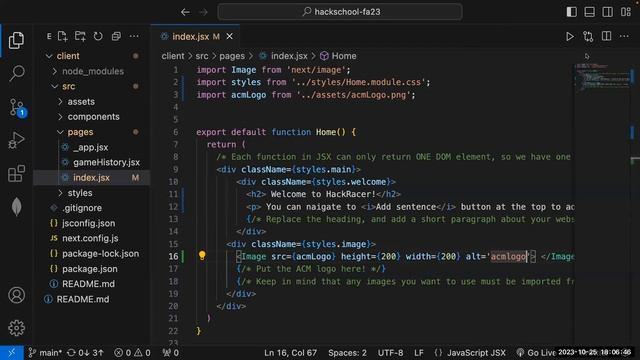Viewport: 640px width, 360px height.
Task: Toggle the secondary side bar
Action: point(607,12)
